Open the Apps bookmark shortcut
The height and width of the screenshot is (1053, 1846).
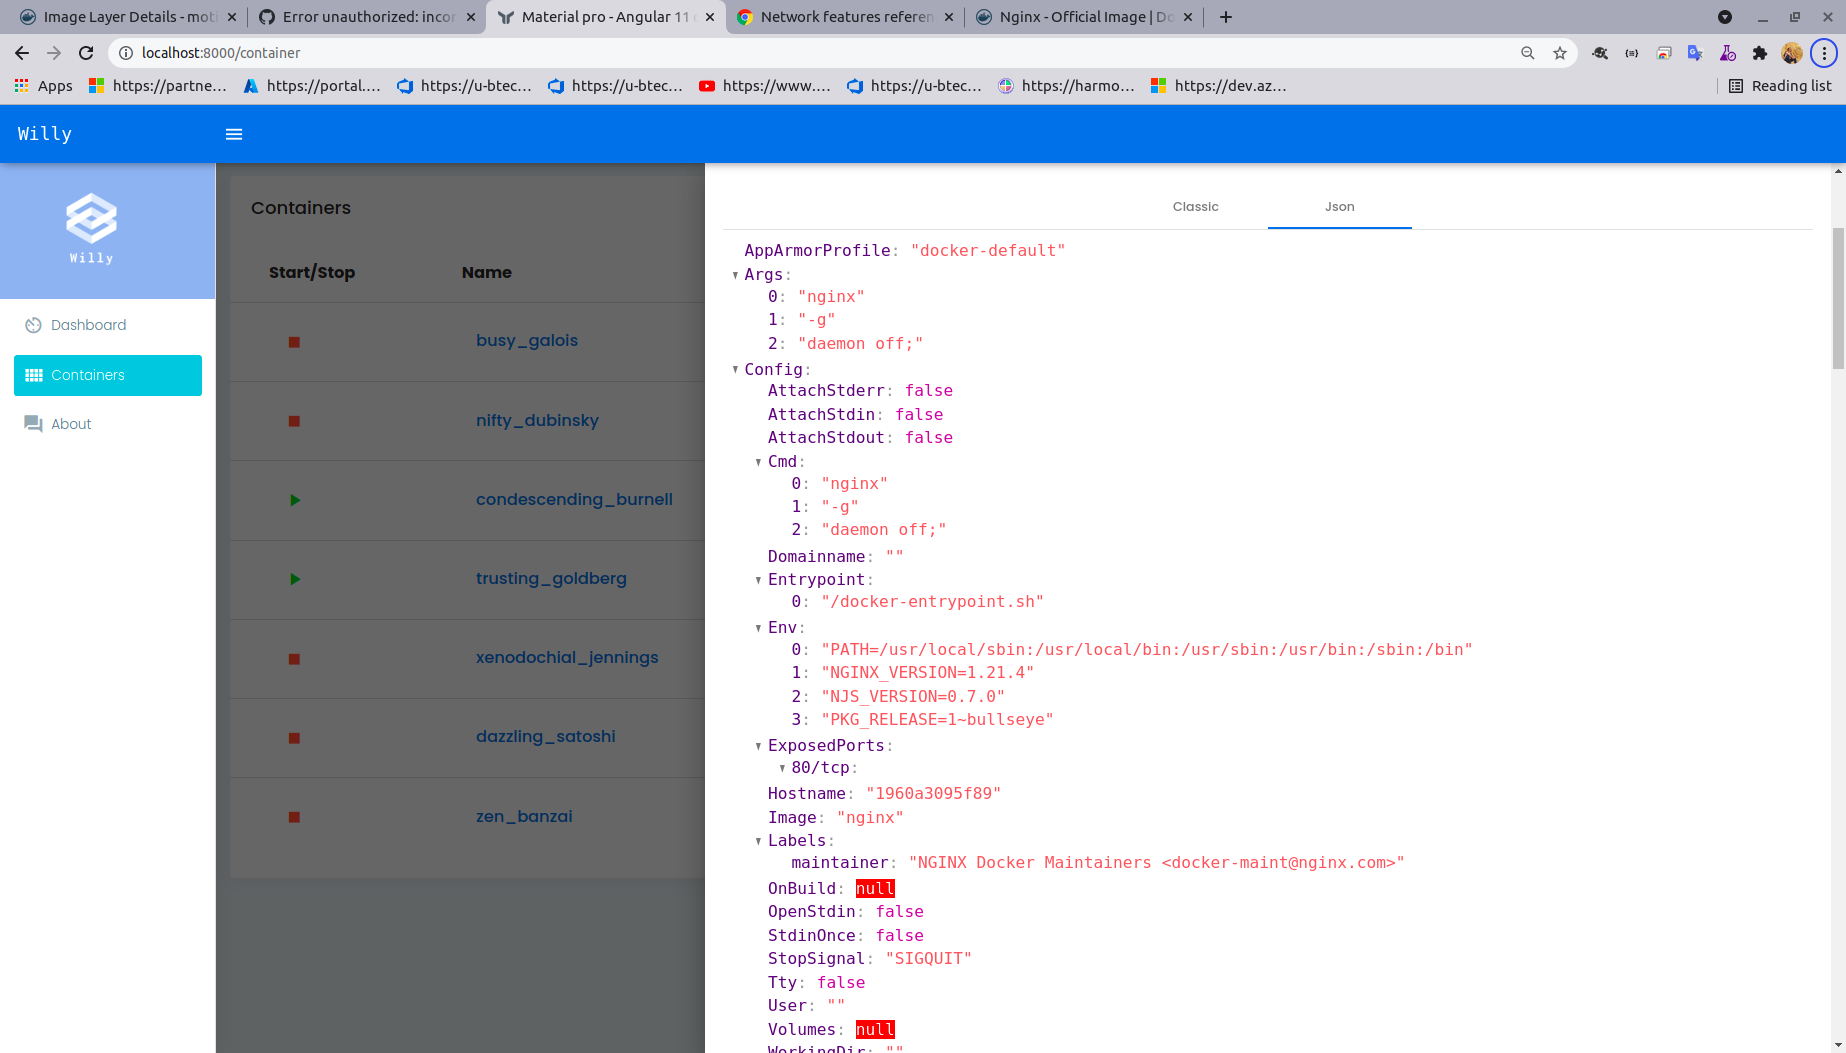[44, 86]
